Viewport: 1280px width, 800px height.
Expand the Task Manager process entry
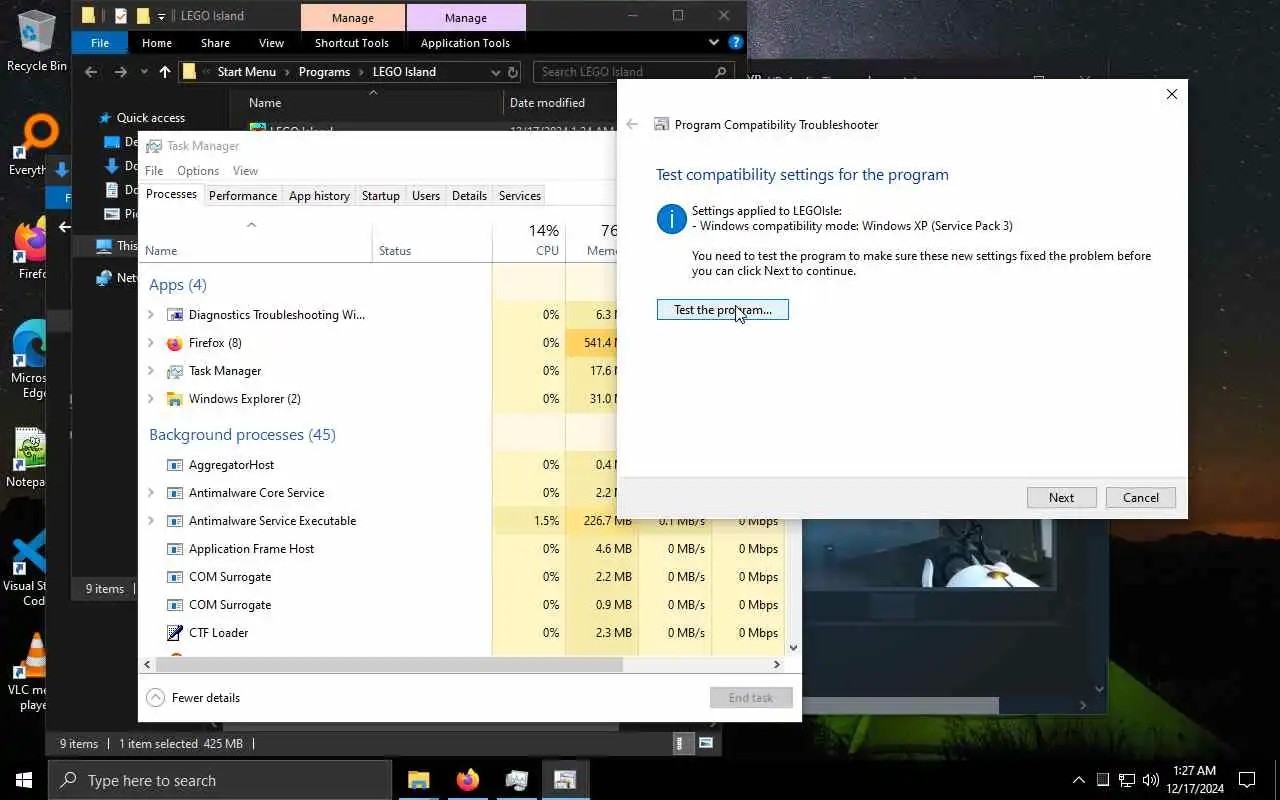point(151,371)
